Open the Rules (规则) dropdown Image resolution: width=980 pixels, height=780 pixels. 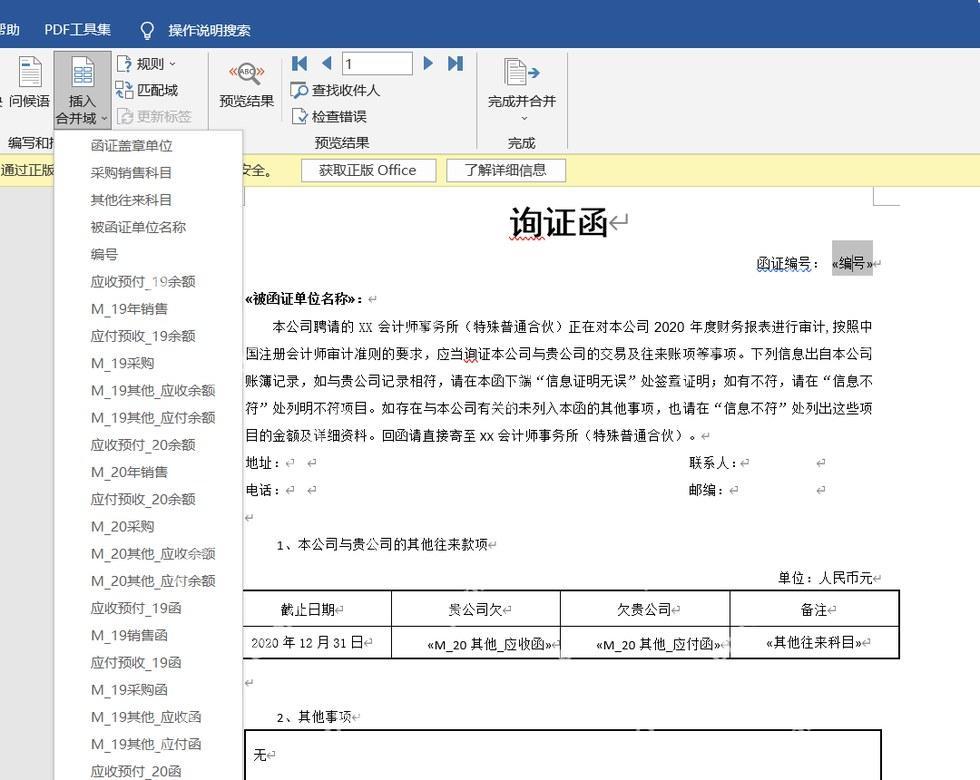pos(148,64)
